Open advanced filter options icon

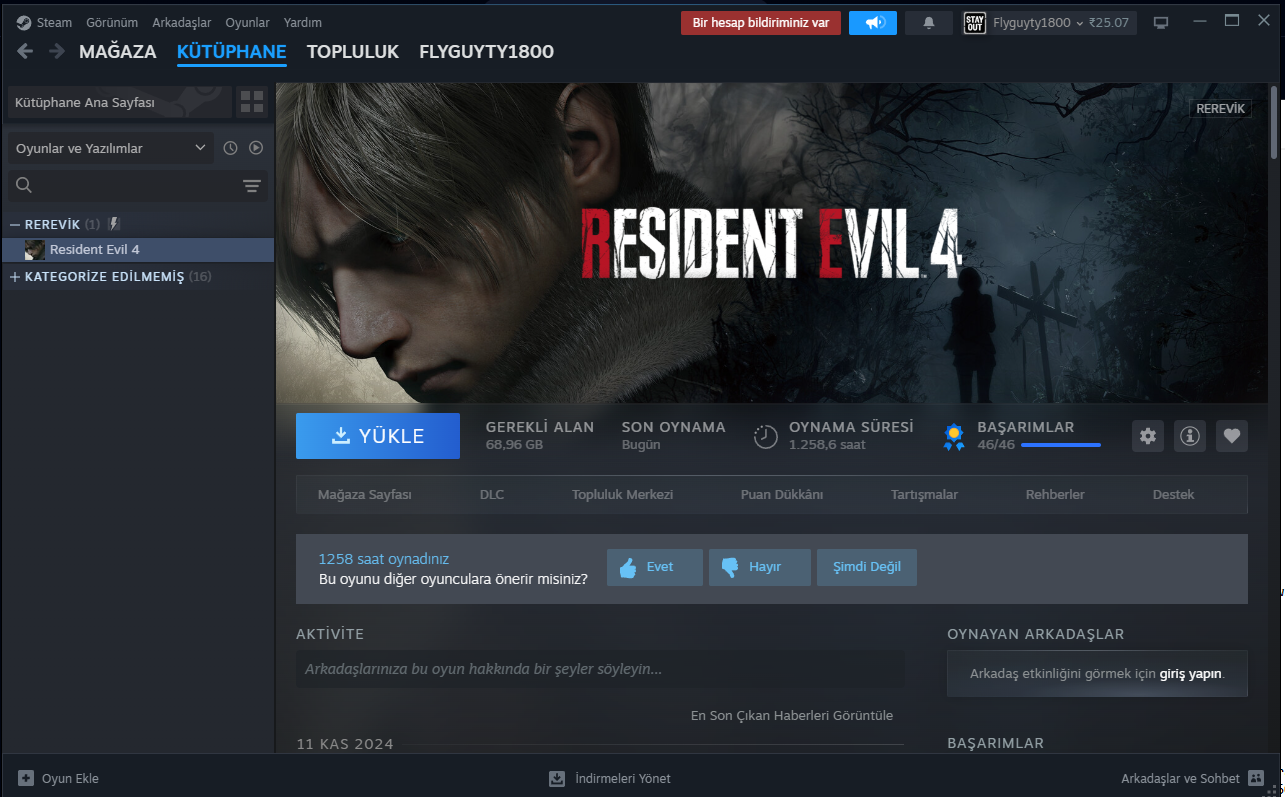(x=252, y=186)
